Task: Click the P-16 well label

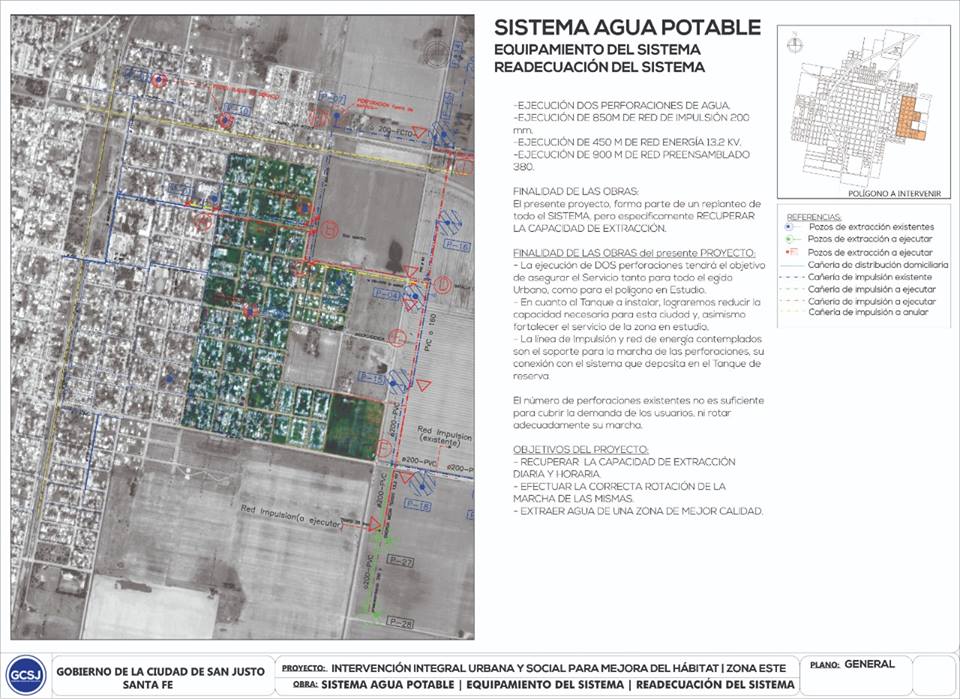Action: tap(458, 245)
